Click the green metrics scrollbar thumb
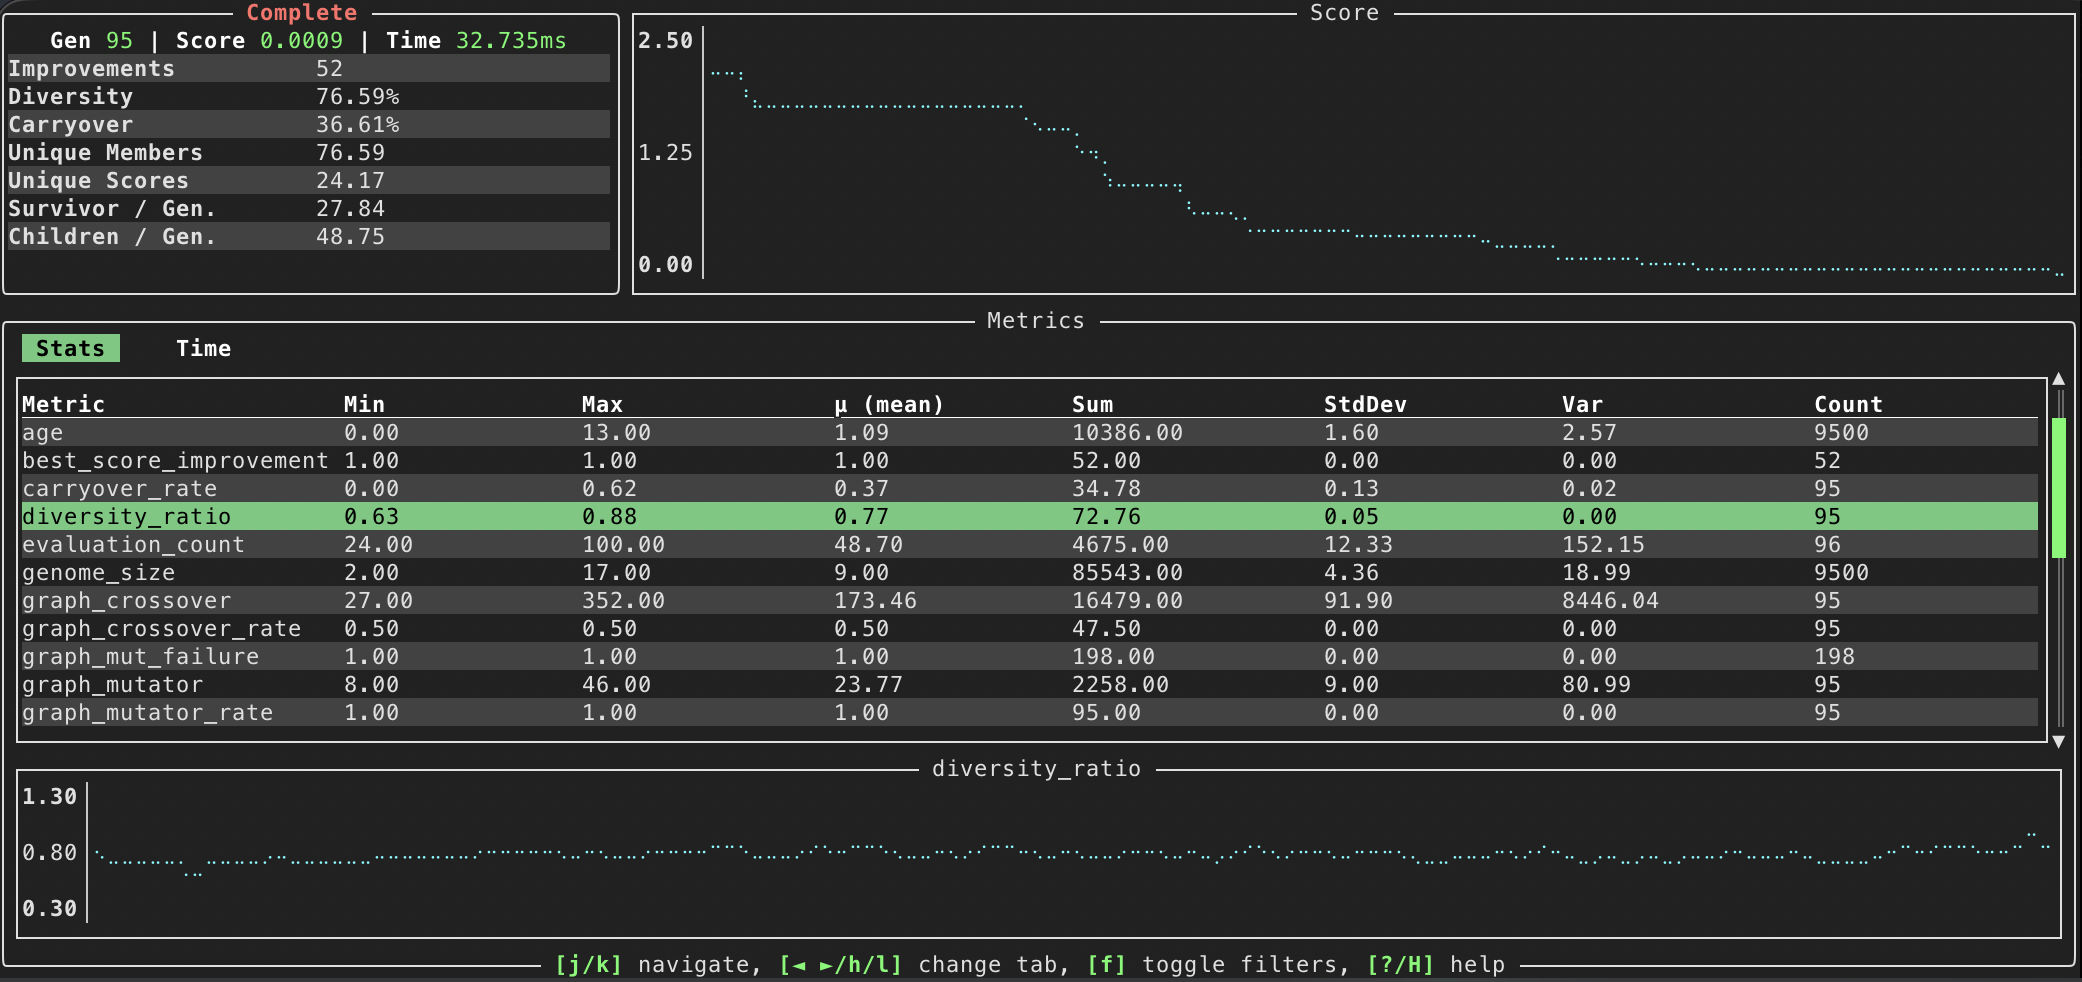This screenshot has width=2082, height=982. tap(2058, 487)
